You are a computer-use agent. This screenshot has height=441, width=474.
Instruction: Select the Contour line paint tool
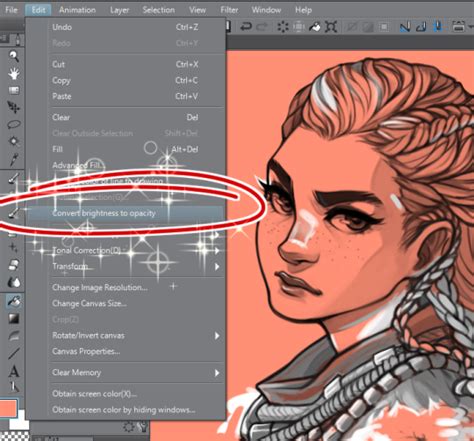(x=14, y=336)
